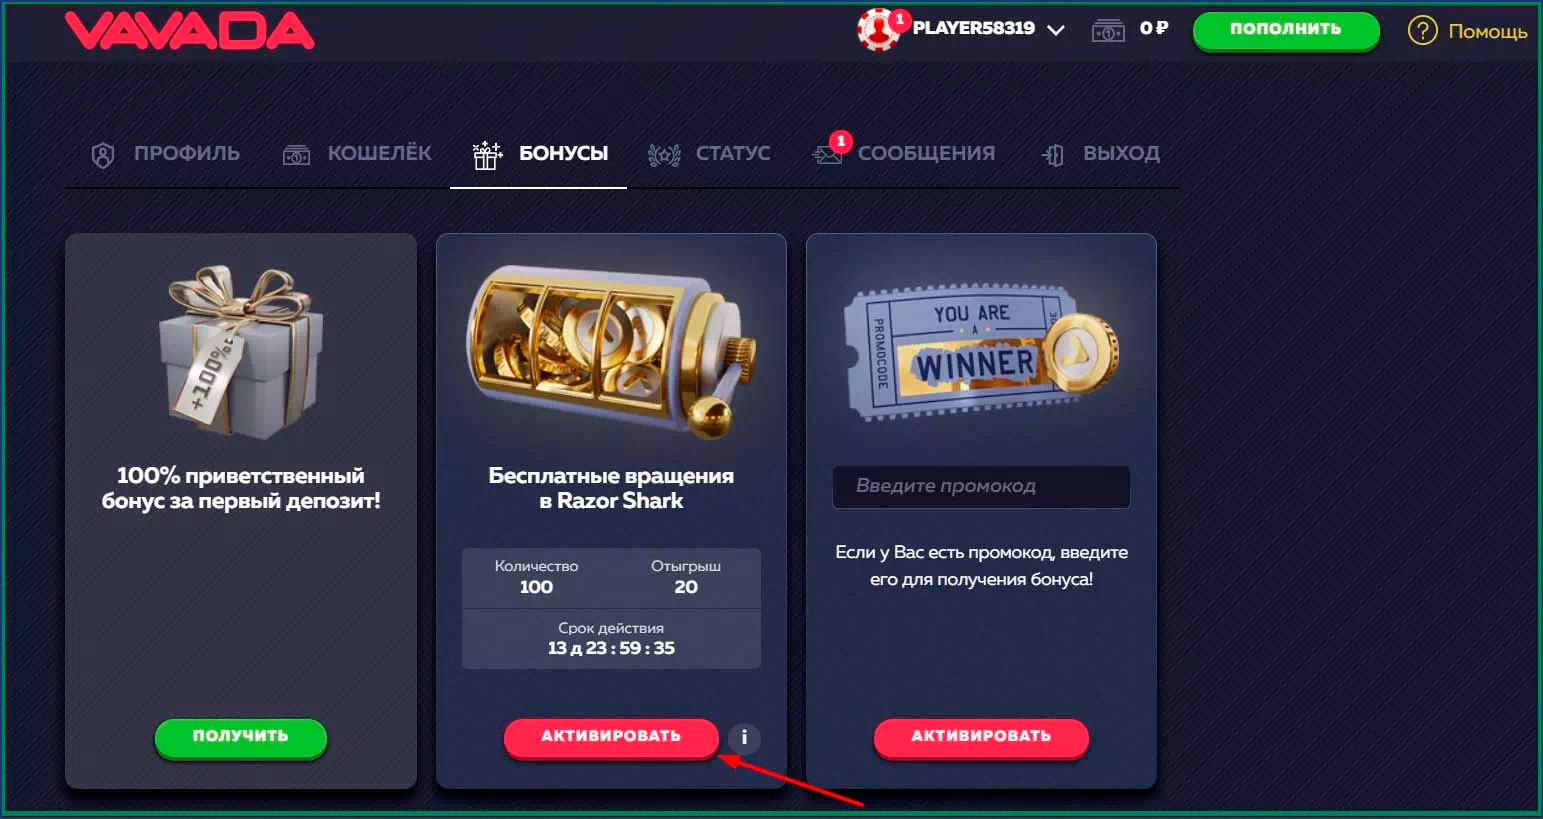
Task: Click the green Пополнить button
Action: tap(1286, 30)
